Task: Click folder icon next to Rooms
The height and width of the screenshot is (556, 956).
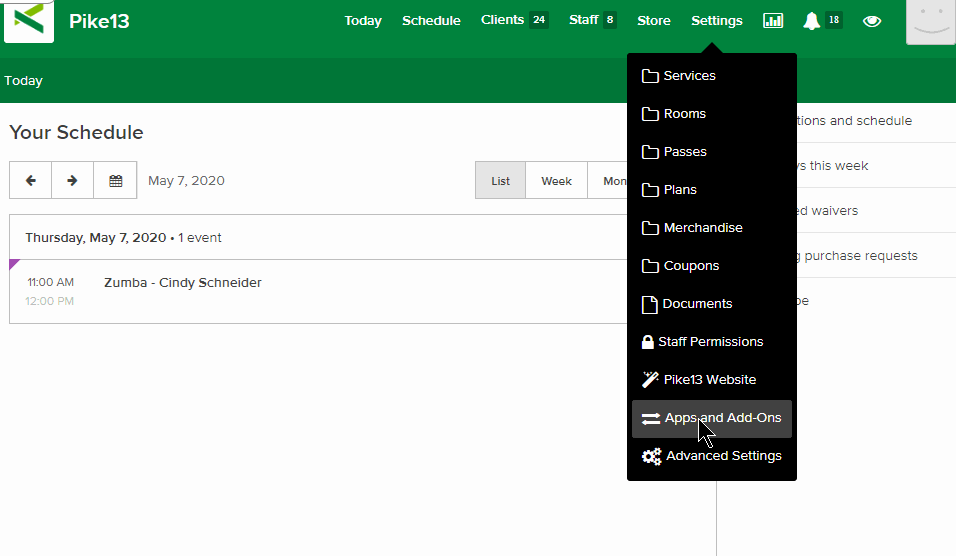Action: tap(650, 114)
